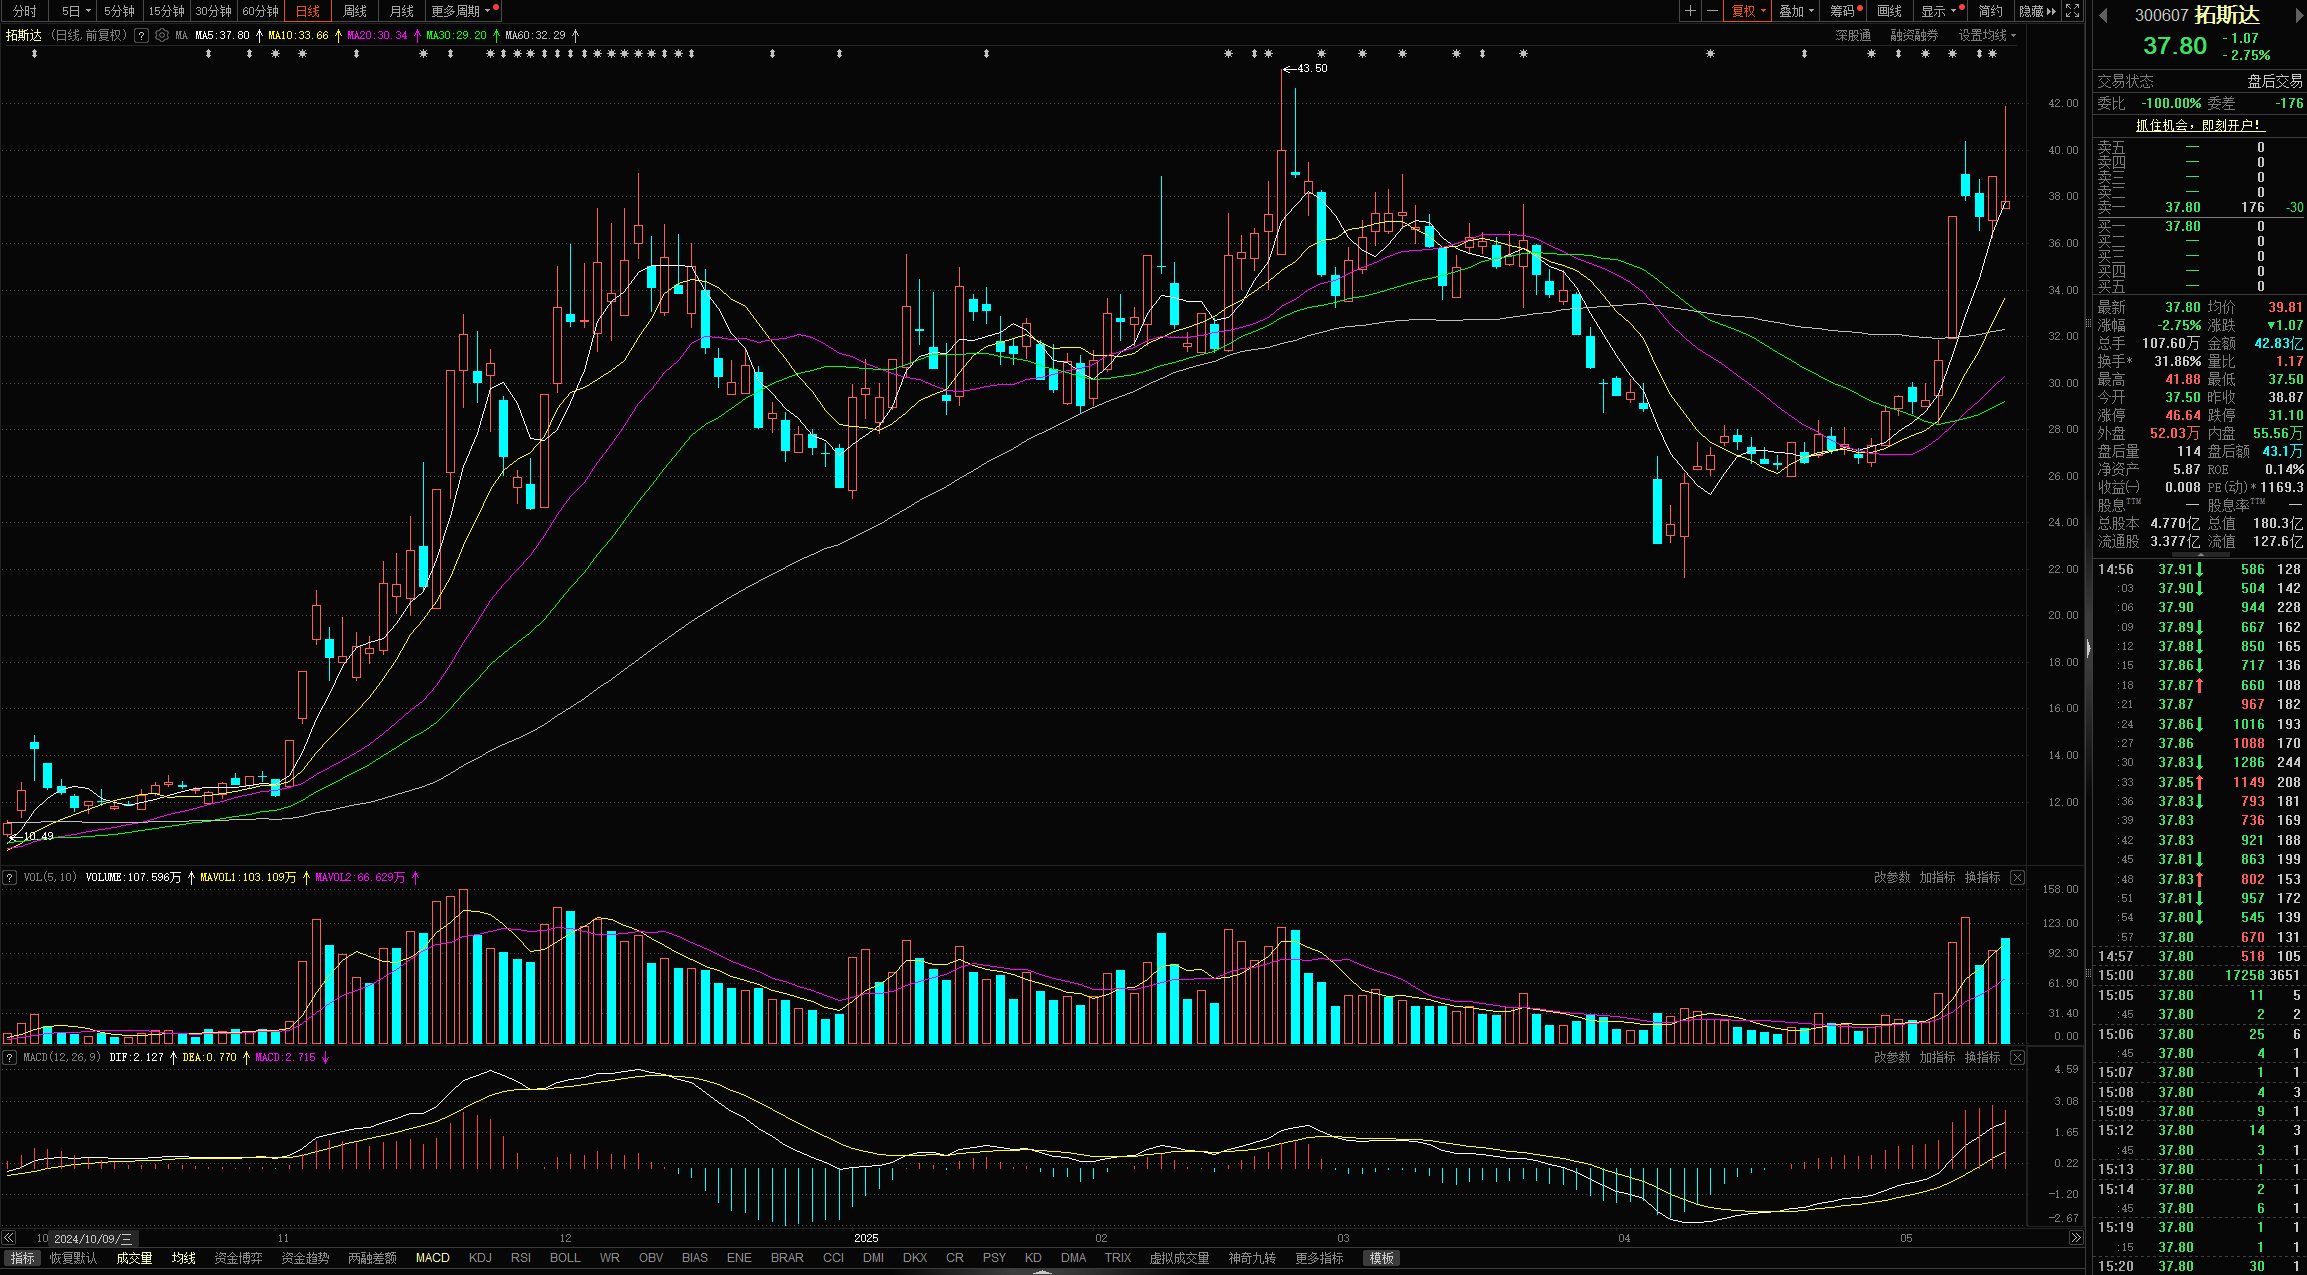The width and height of the screenshot is (2307, 1275).
Task: Select the 30分钟 period tab
Action: point(213,11)
